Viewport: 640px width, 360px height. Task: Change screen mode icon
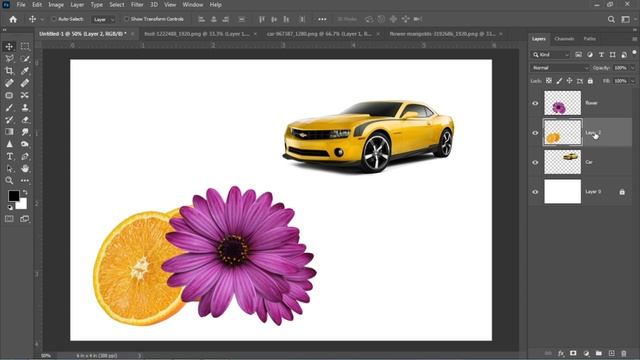(x=25, y=219)
